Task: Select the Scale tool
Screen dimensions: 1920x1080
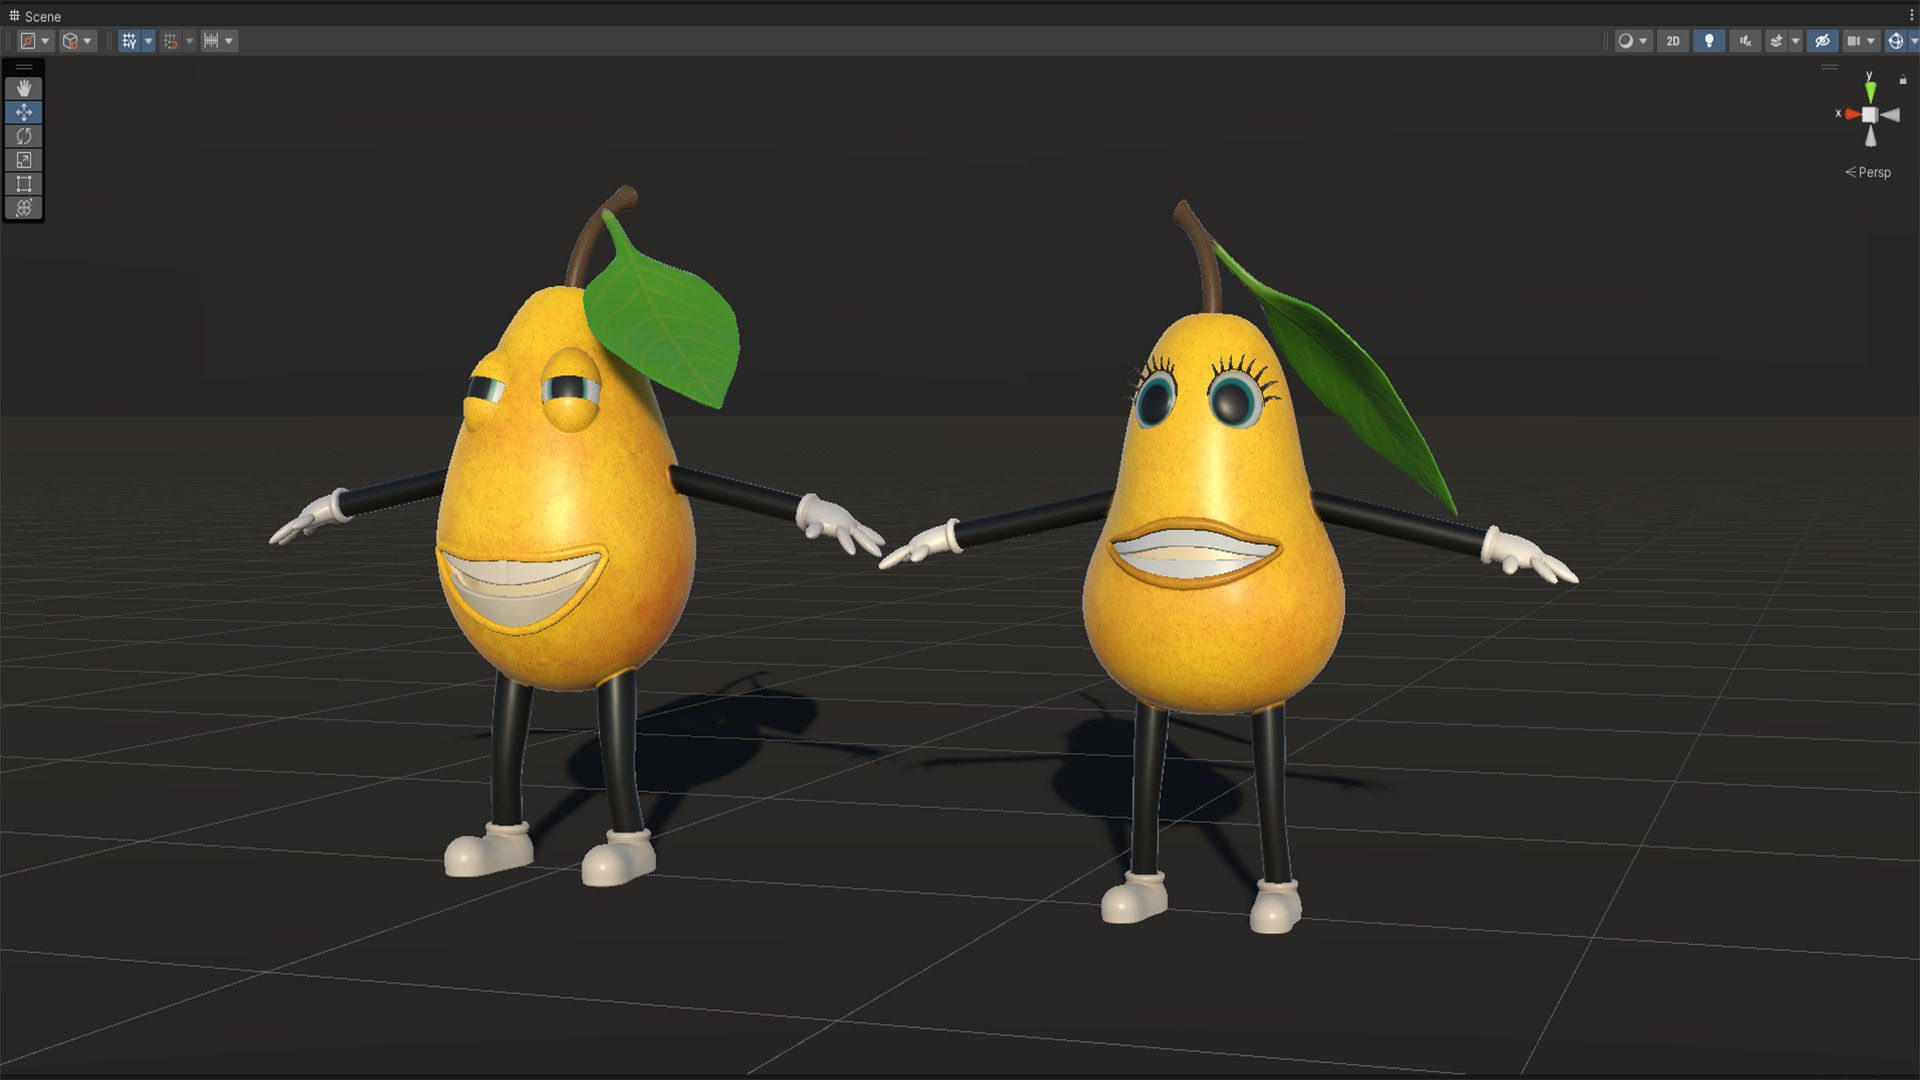Action: [x=24, y=160]
